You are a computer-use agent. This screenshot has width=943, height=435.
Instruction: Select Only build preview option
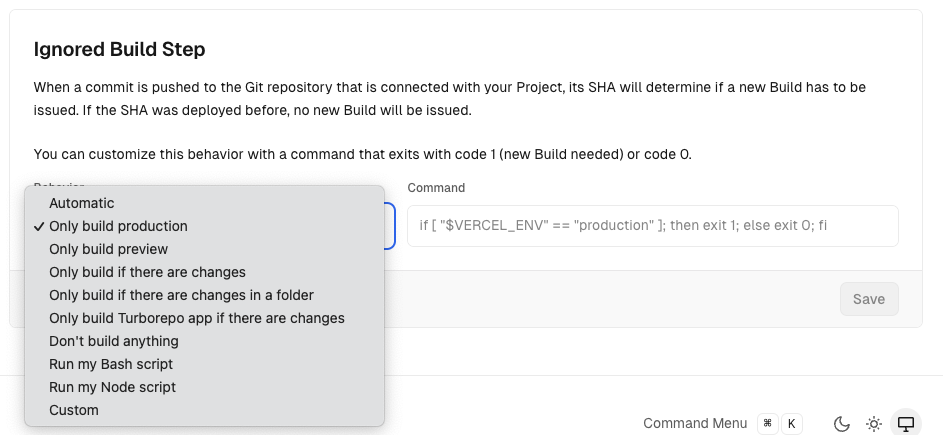coord(108,249)
